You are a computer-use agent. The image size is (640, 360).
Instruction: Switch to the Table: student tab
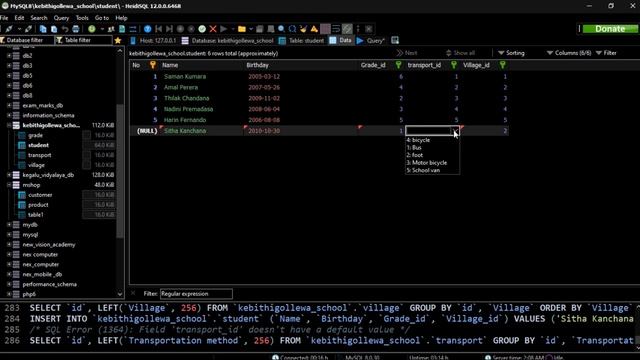pyautogui.click(x=301, y=40)
